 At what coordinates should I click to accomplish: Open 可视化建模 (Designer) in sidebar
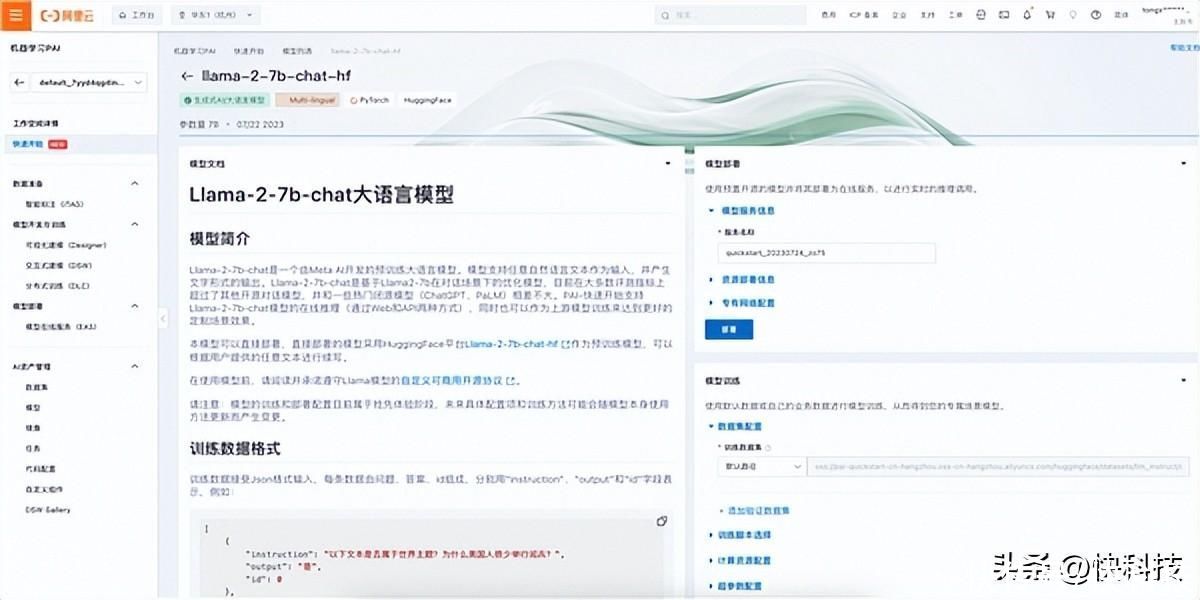(65, 244)
